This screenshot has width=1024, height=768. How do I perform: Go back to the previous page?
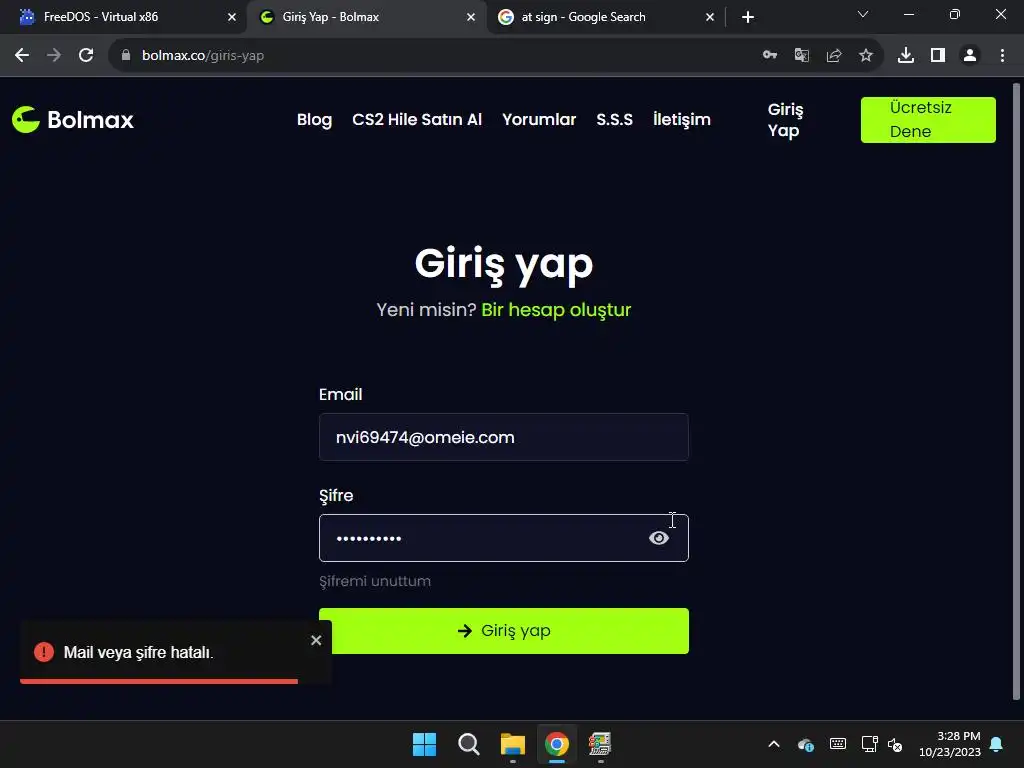[22, 56]
